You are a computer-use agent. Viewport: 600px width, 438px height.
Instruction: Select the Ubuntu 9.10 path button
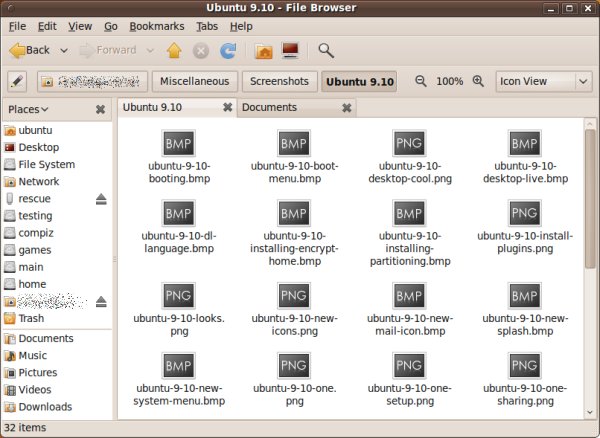pos(360,81)
